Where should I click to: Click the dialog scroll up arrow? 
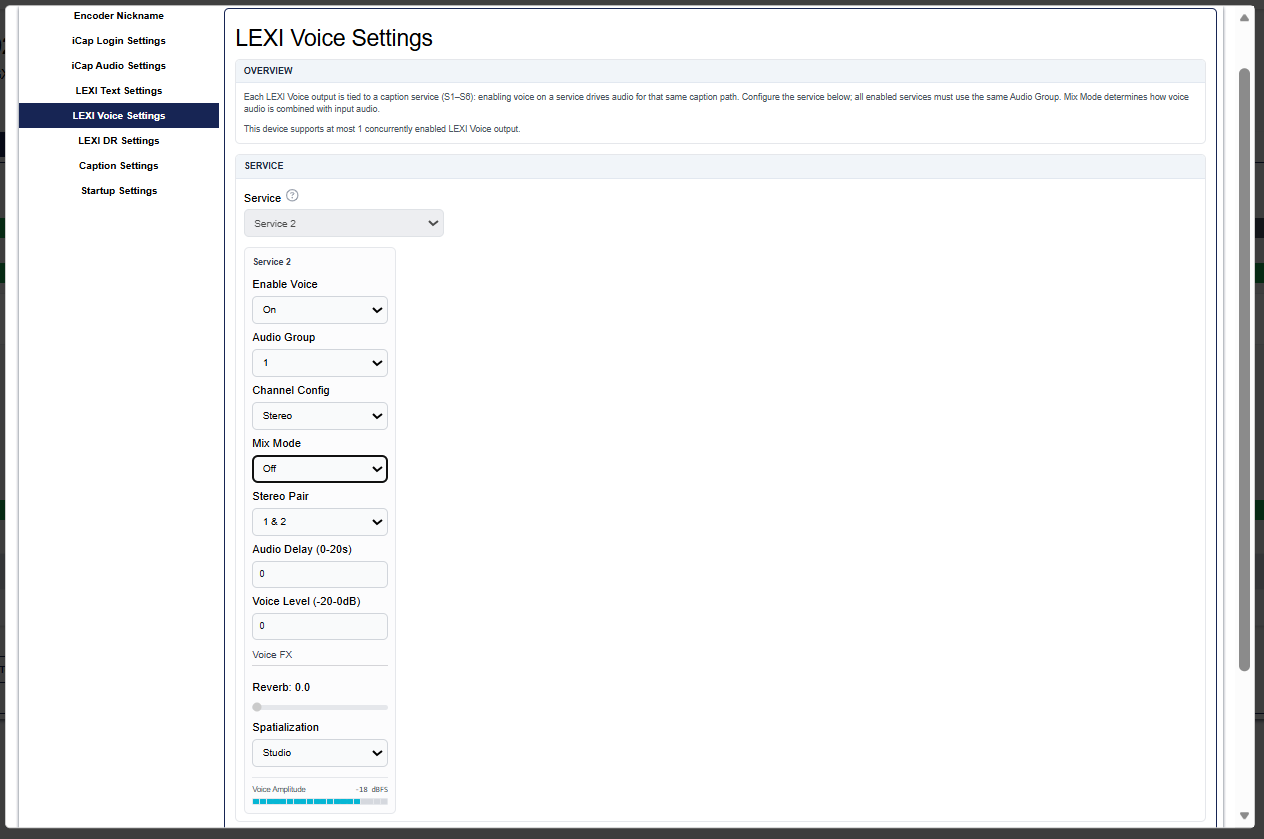pos(1245,17)
